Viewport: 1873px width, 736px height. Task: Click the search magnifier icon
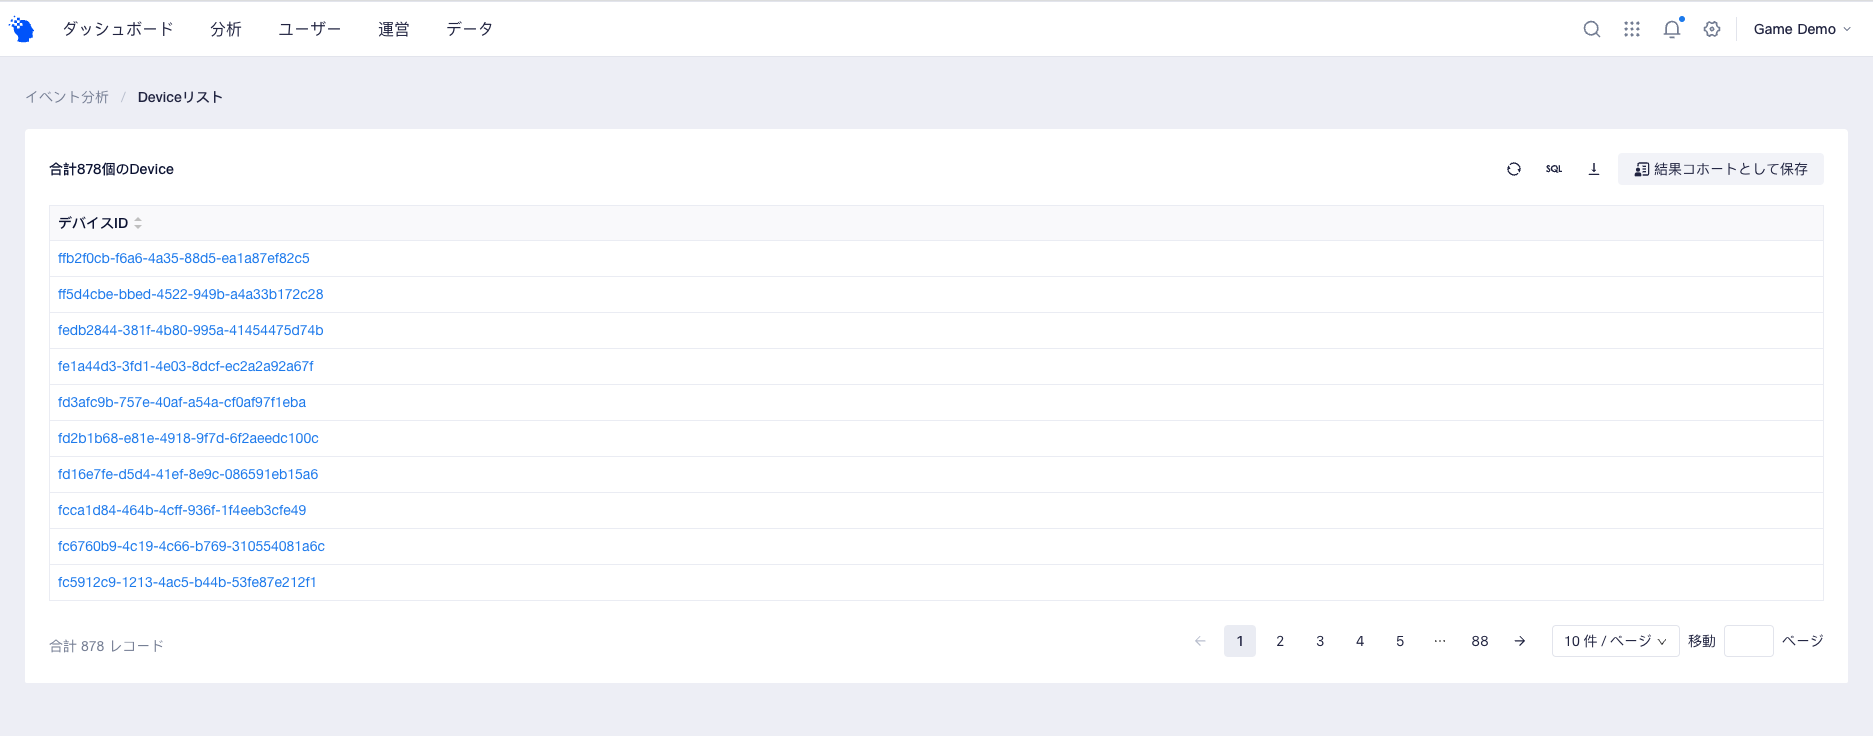[x=1592, y=29]
